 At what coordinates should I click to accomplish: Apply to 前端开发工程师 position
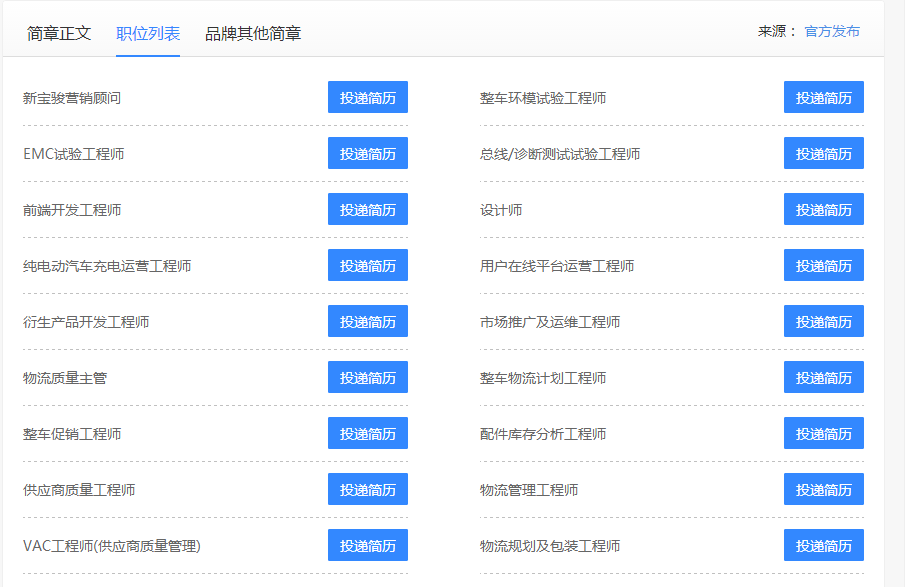[x=367, y=210]
